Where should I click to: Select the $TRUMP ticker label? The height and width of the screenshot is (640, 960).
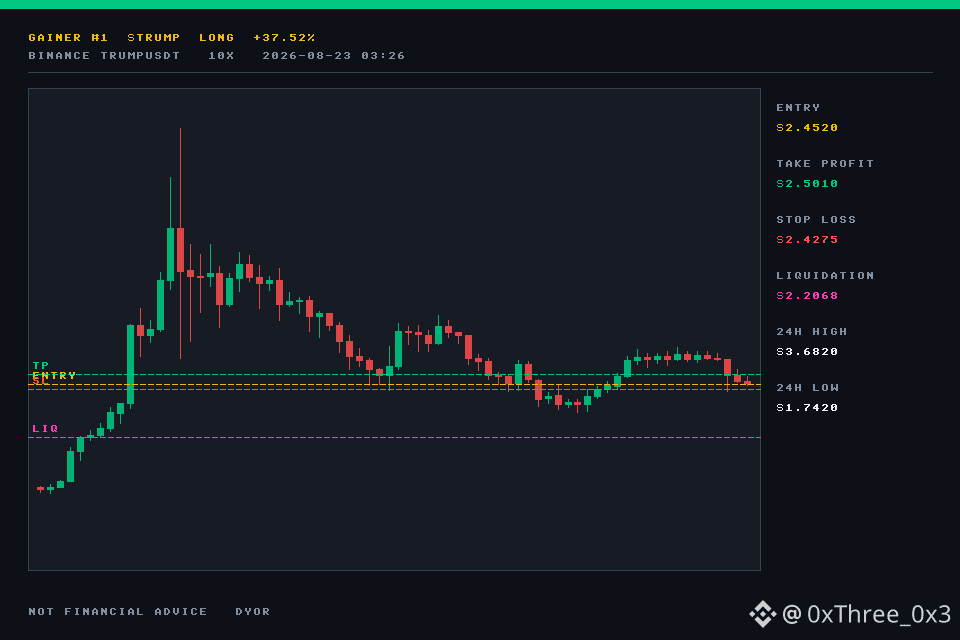point(154,38)
